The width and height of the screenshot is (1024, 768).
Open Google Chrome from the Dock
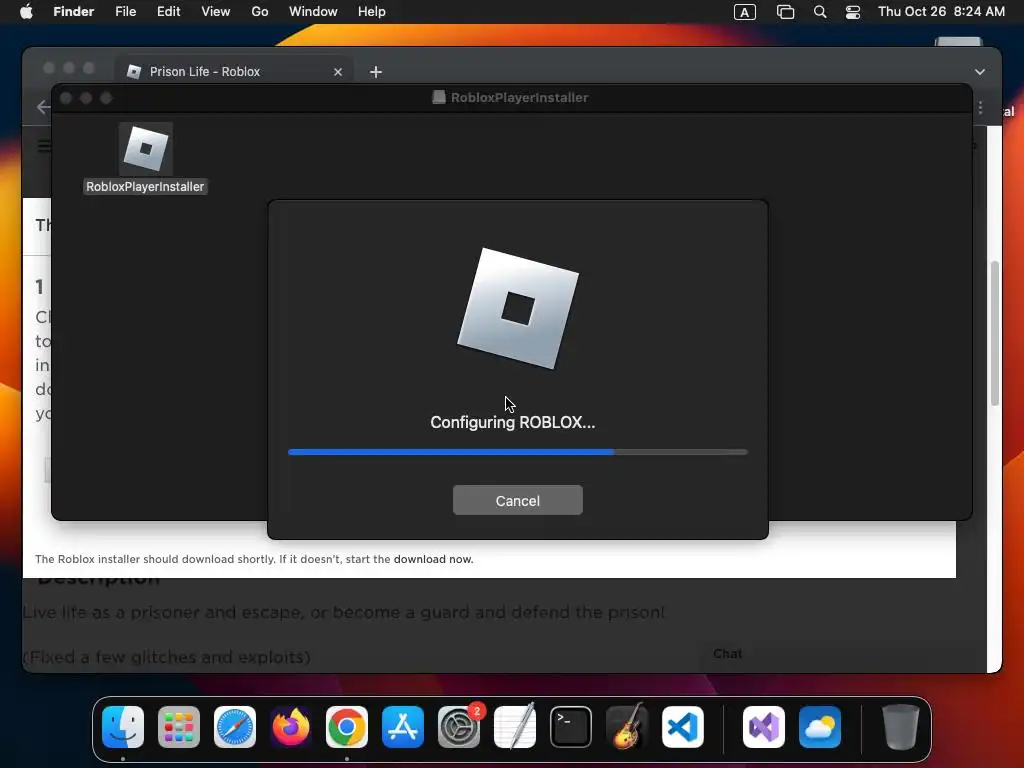347,727
